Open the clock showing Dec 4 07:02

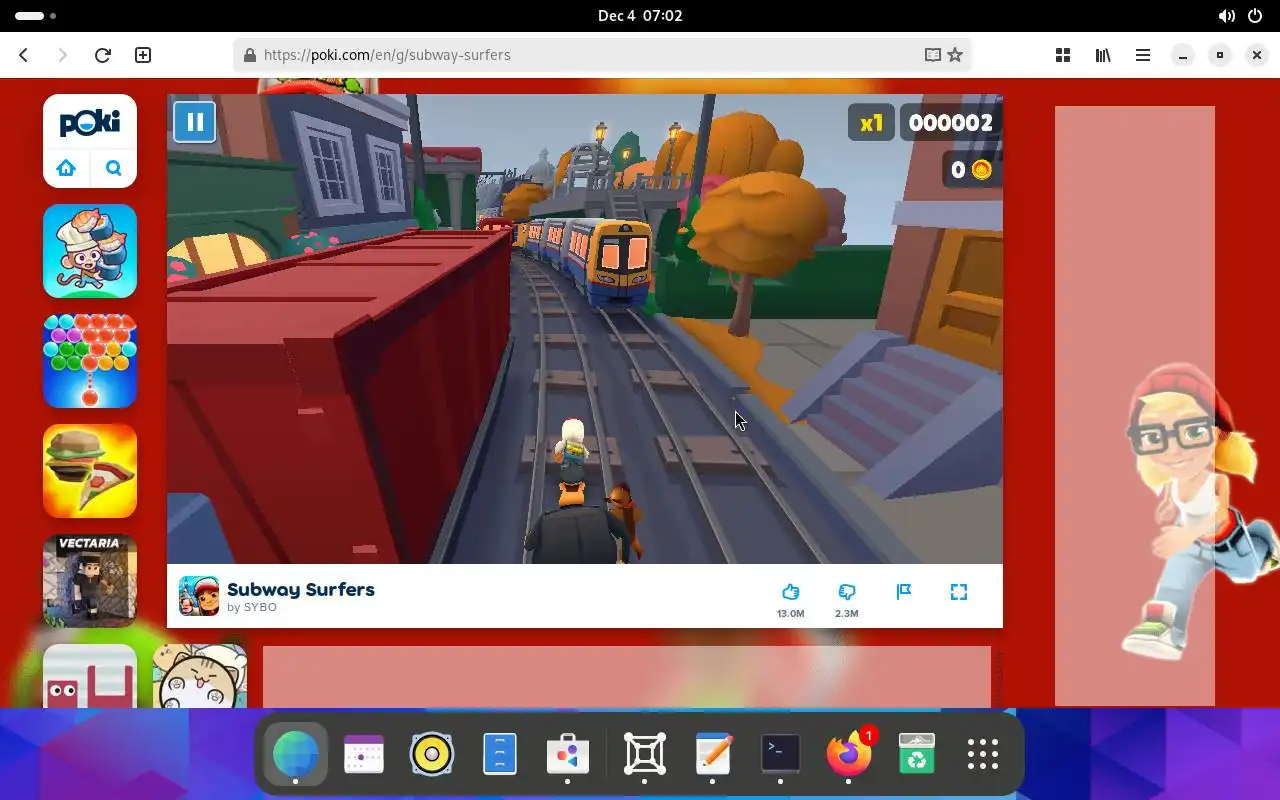(640, 15)
